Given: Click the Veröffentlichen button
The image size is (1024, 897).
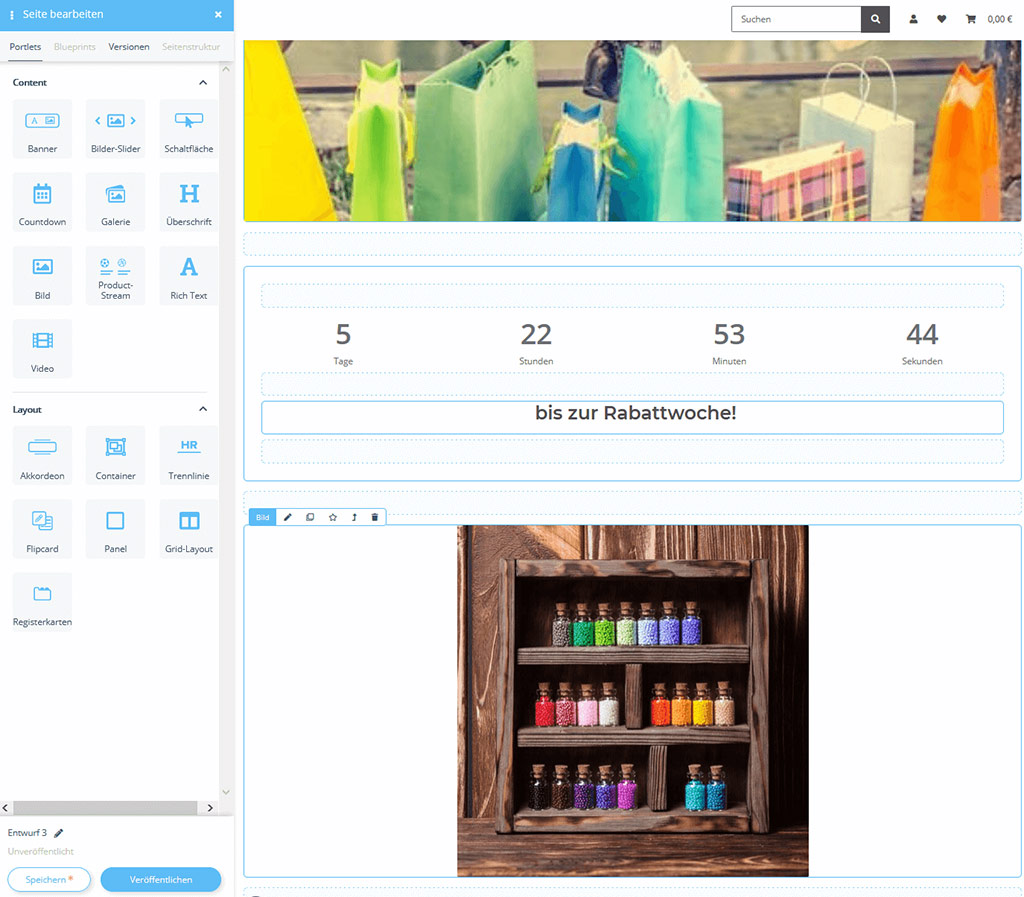Looking at the screenshot, I should [x=161, y=879].
